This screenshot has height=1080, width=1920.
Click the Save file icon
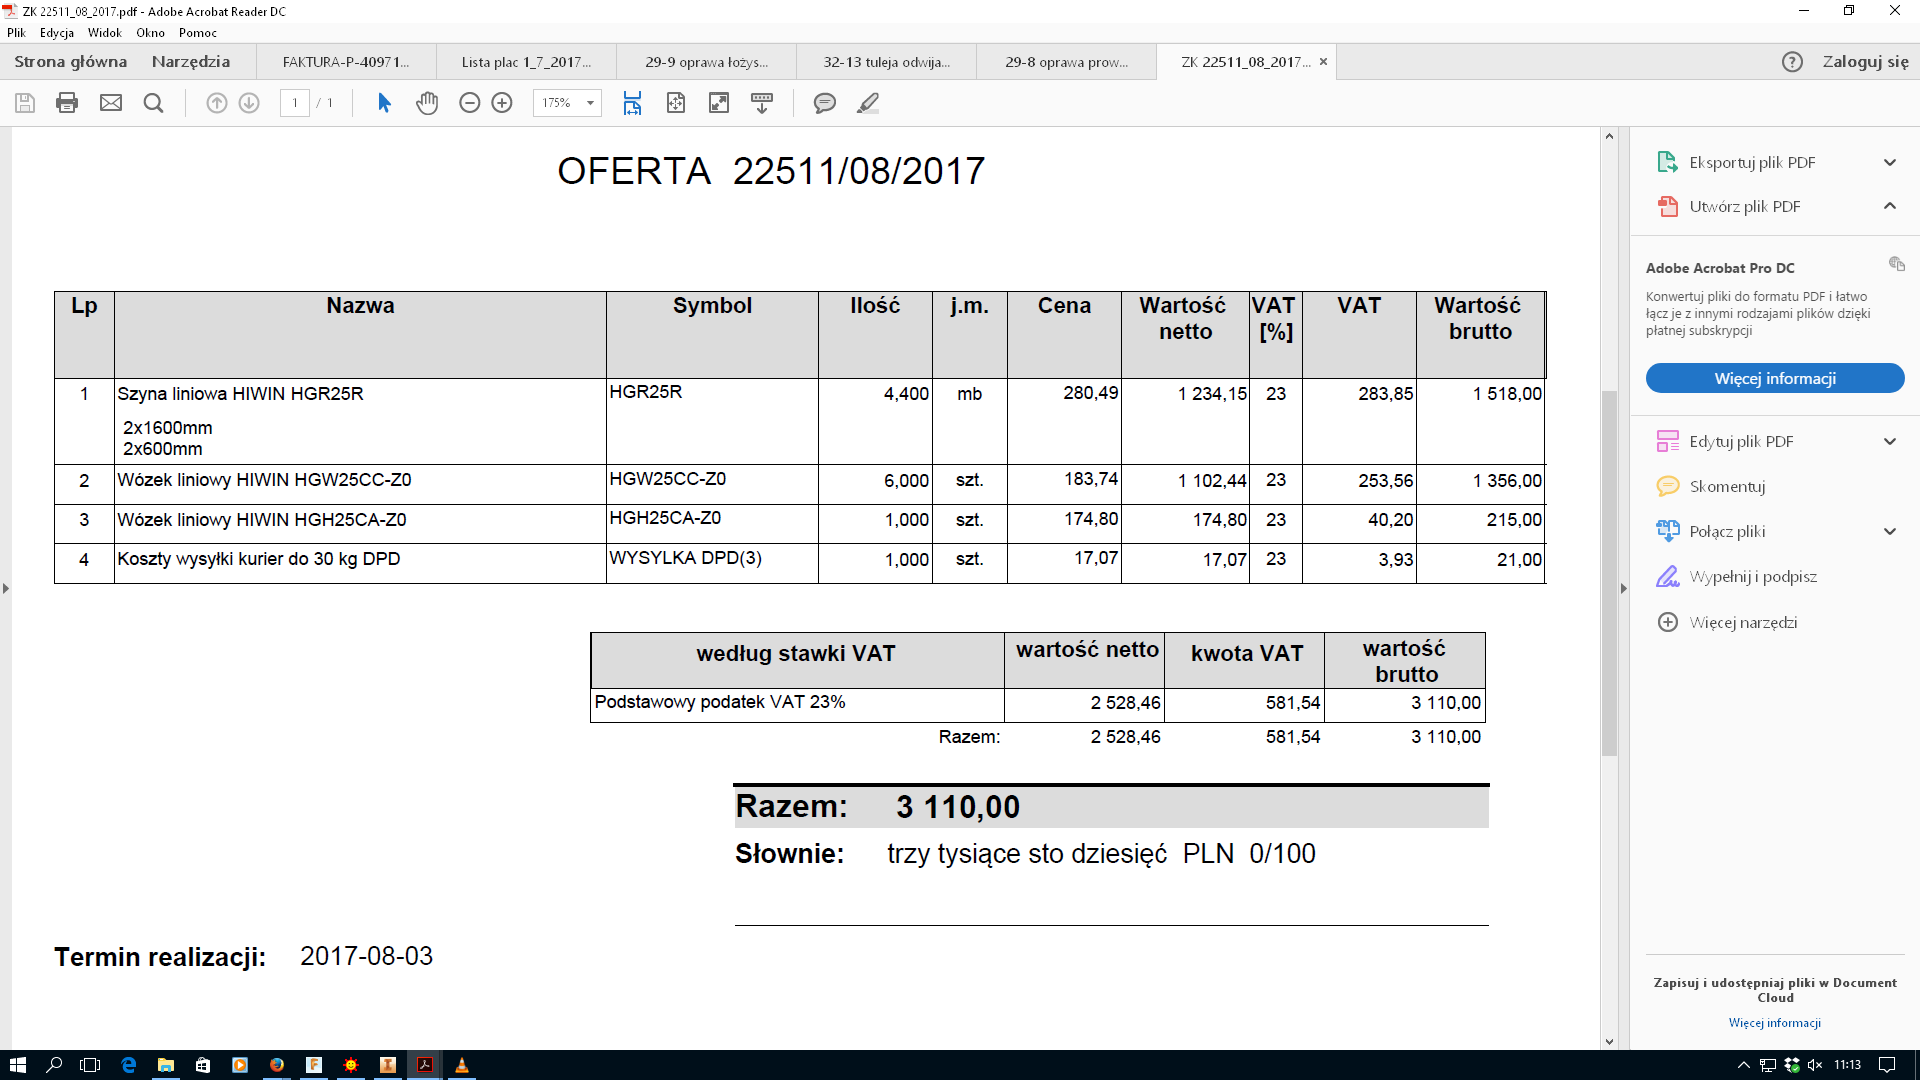point(25,103)
